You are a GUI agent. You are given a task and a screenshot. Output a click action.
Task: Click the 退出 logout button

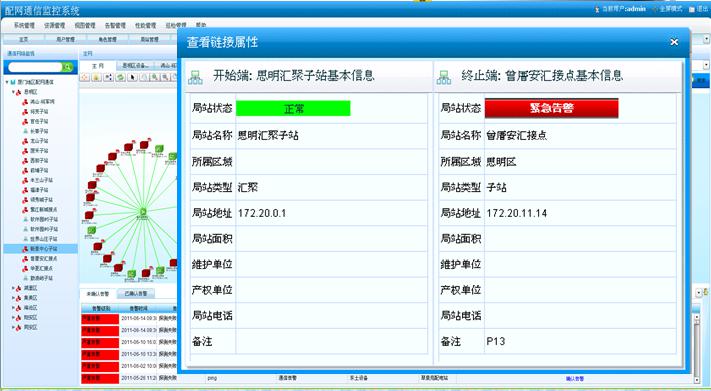702,9
